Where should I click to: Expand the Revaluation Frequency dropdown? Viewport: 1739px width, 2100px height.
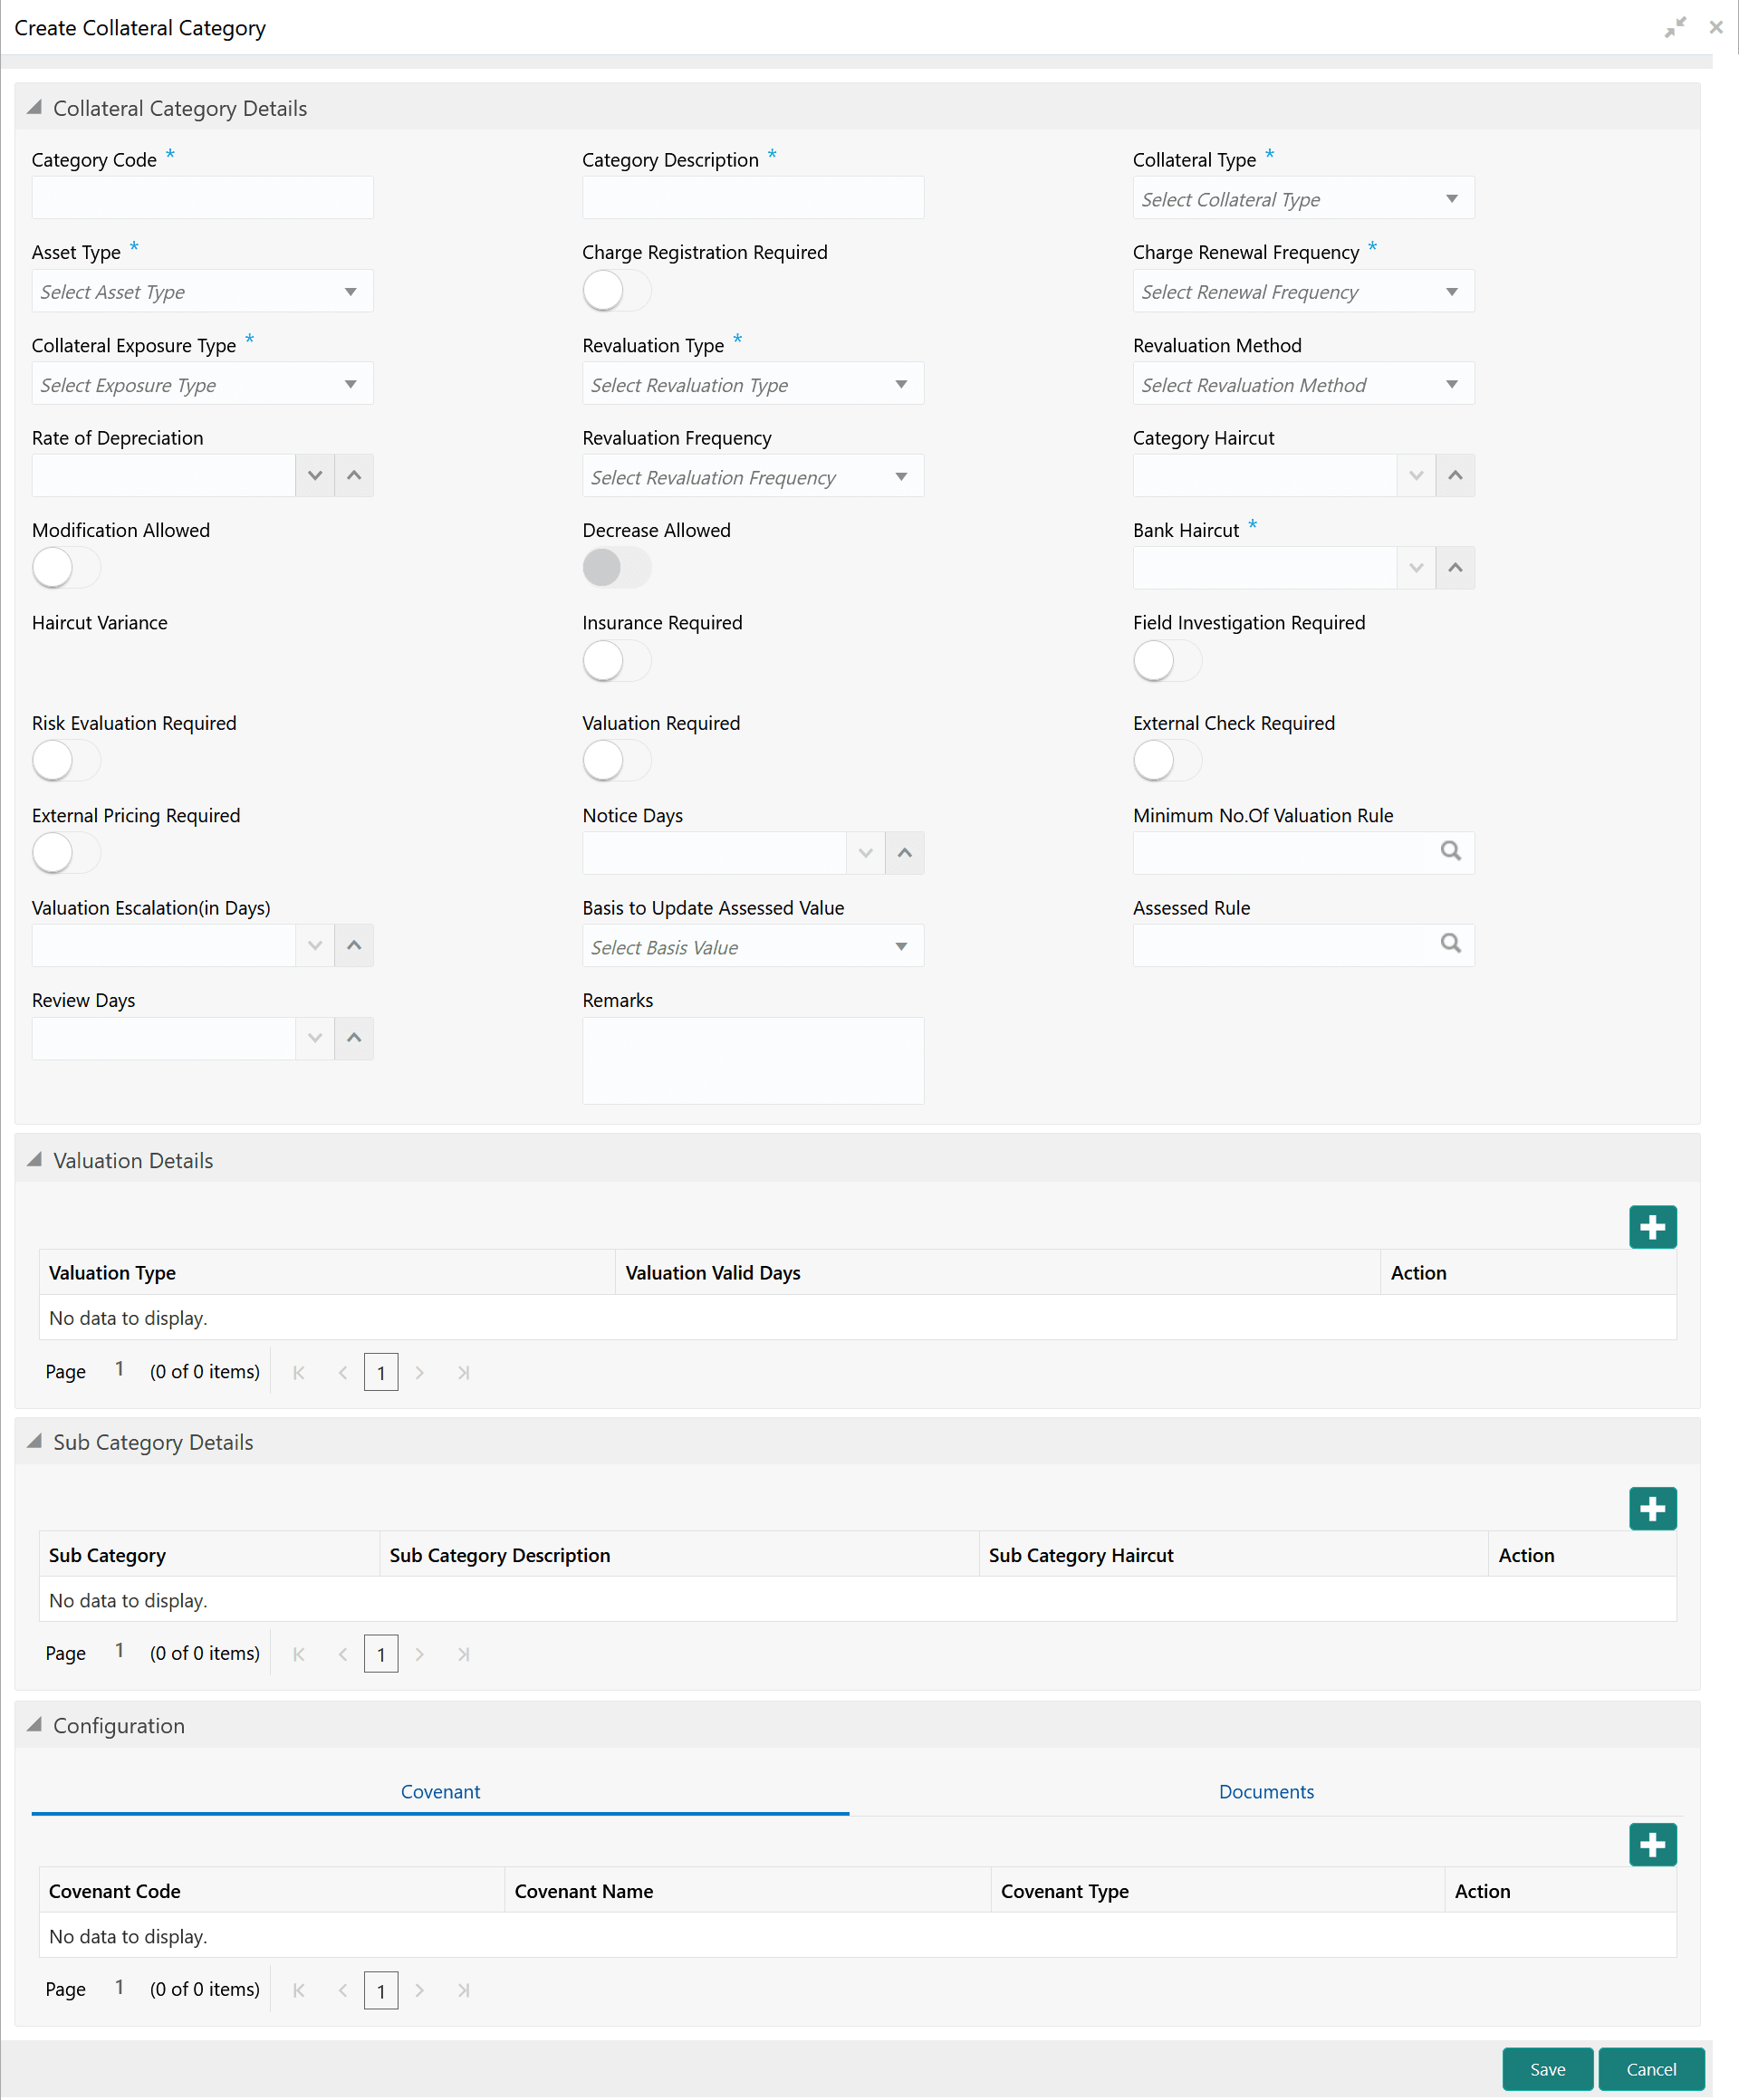[x=752, y=477]
